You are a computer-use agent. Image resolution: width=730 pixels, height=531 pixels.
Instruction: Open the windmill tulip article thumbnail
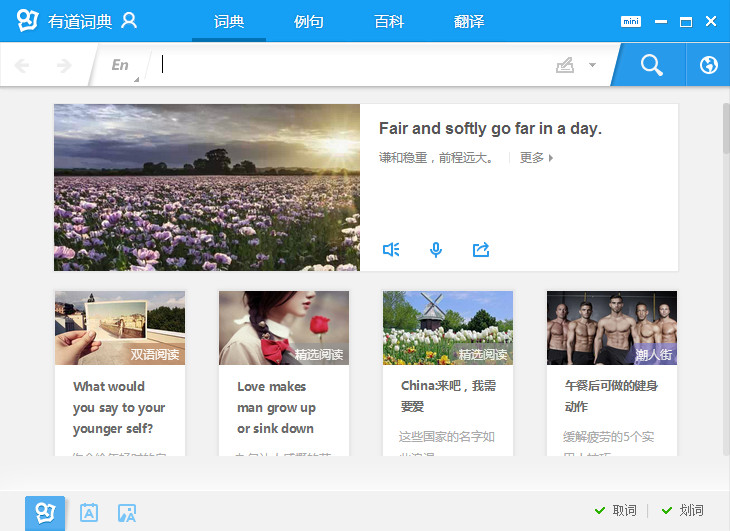(x=448, y=328)
